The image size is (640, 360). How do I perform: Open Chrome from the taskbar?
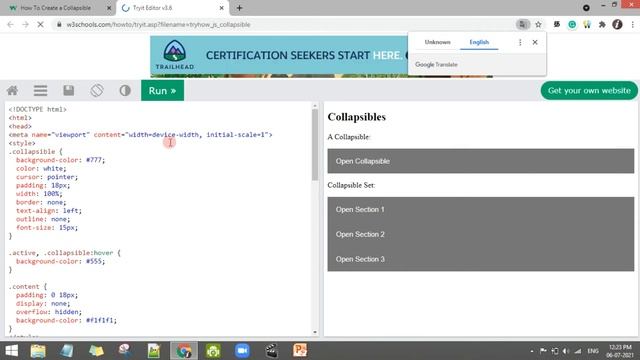pos(184,351)
